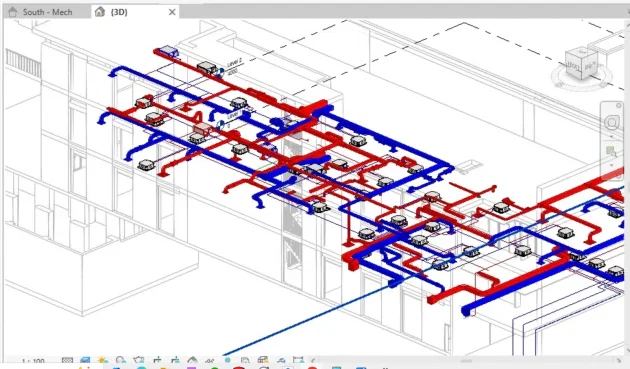The width and height of the screenshot is (630, 369).
Task: Close the {3D} view tab
Action: (172, 12)
